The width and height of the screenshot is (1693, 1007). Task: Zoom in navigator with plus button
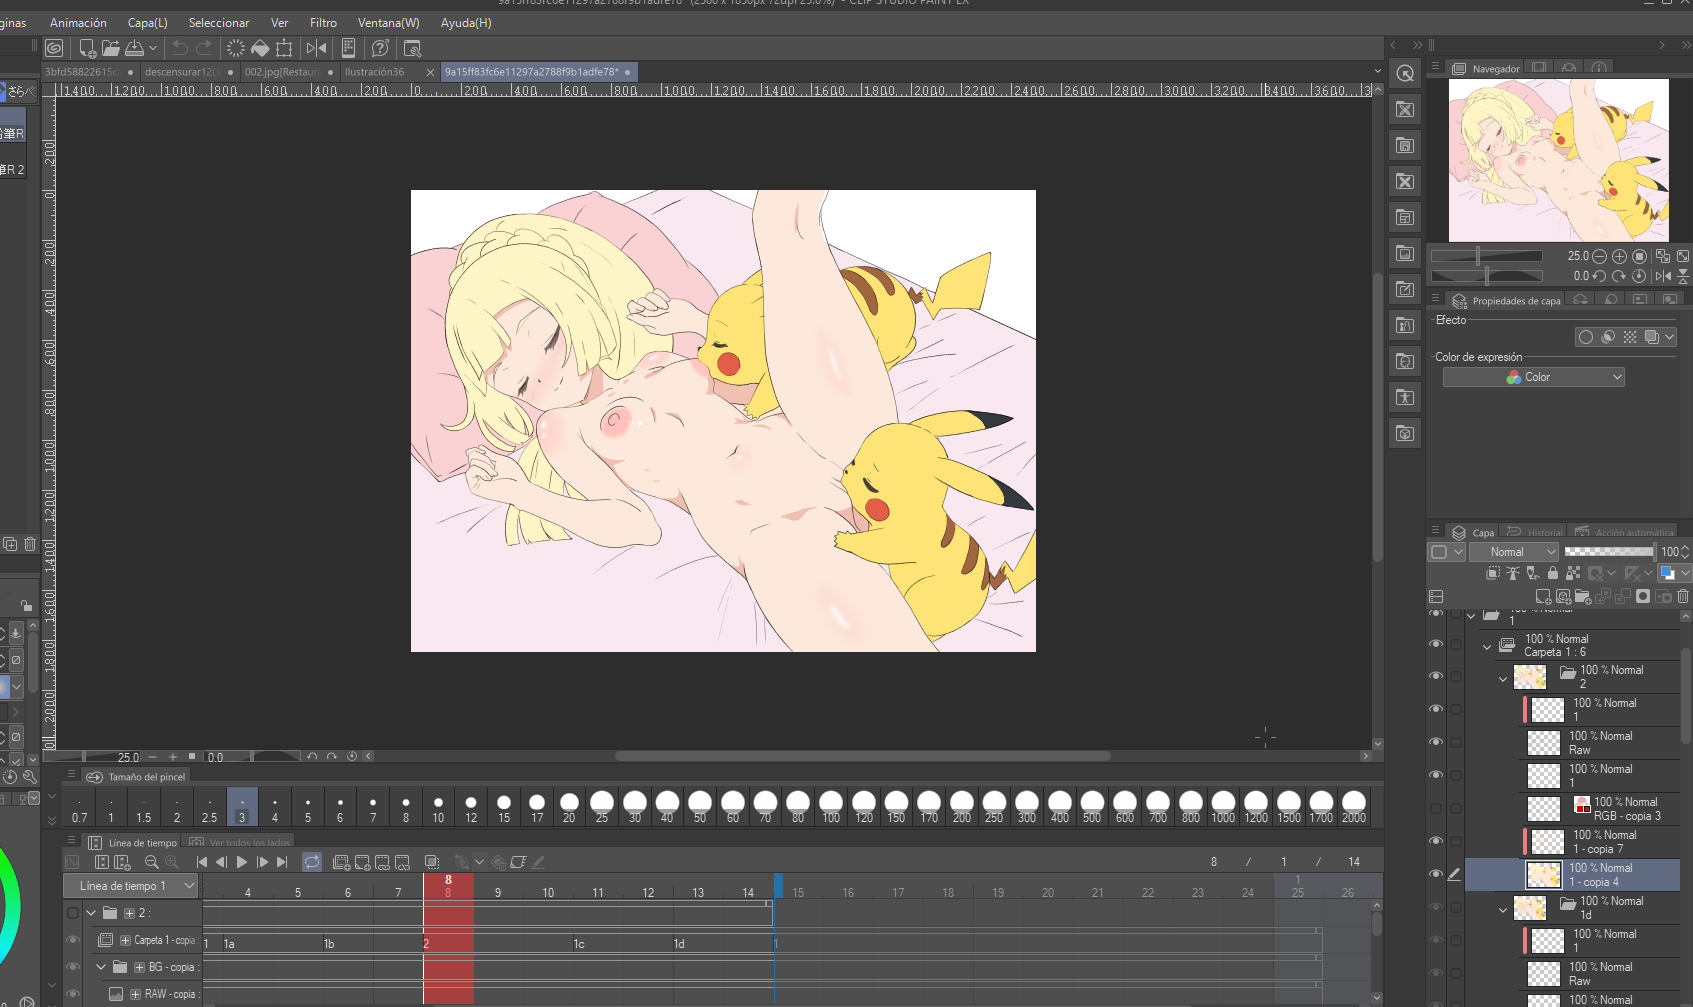[x=1619, y=256]
